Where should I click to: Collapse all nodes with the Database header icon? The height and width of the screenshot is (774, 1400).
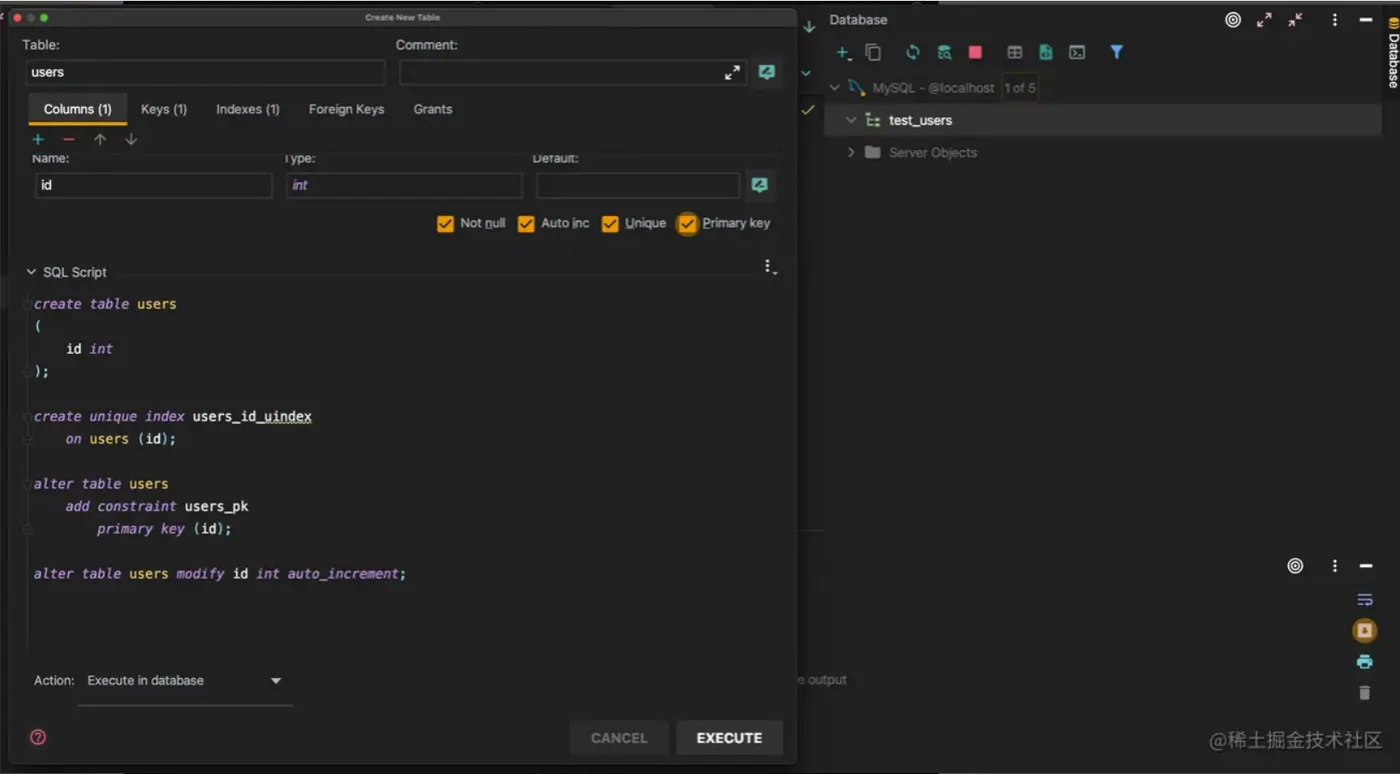(1295, 20)
